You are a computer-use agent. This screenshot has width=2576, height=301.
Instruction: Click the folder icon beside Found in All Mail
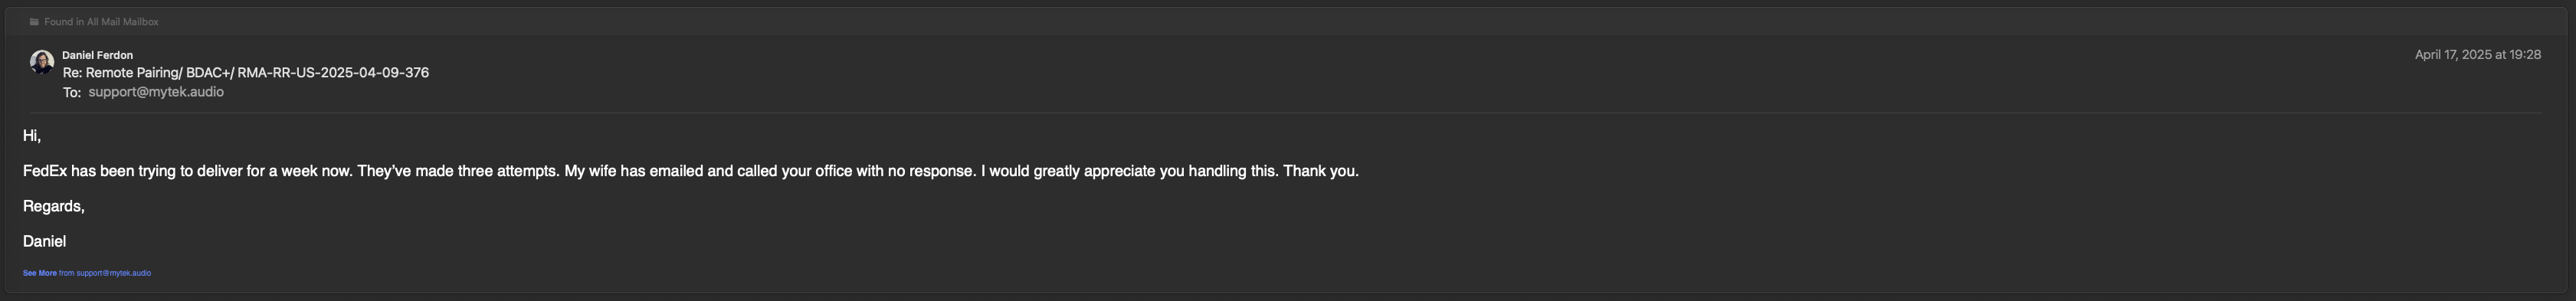(x=34, y=22)
